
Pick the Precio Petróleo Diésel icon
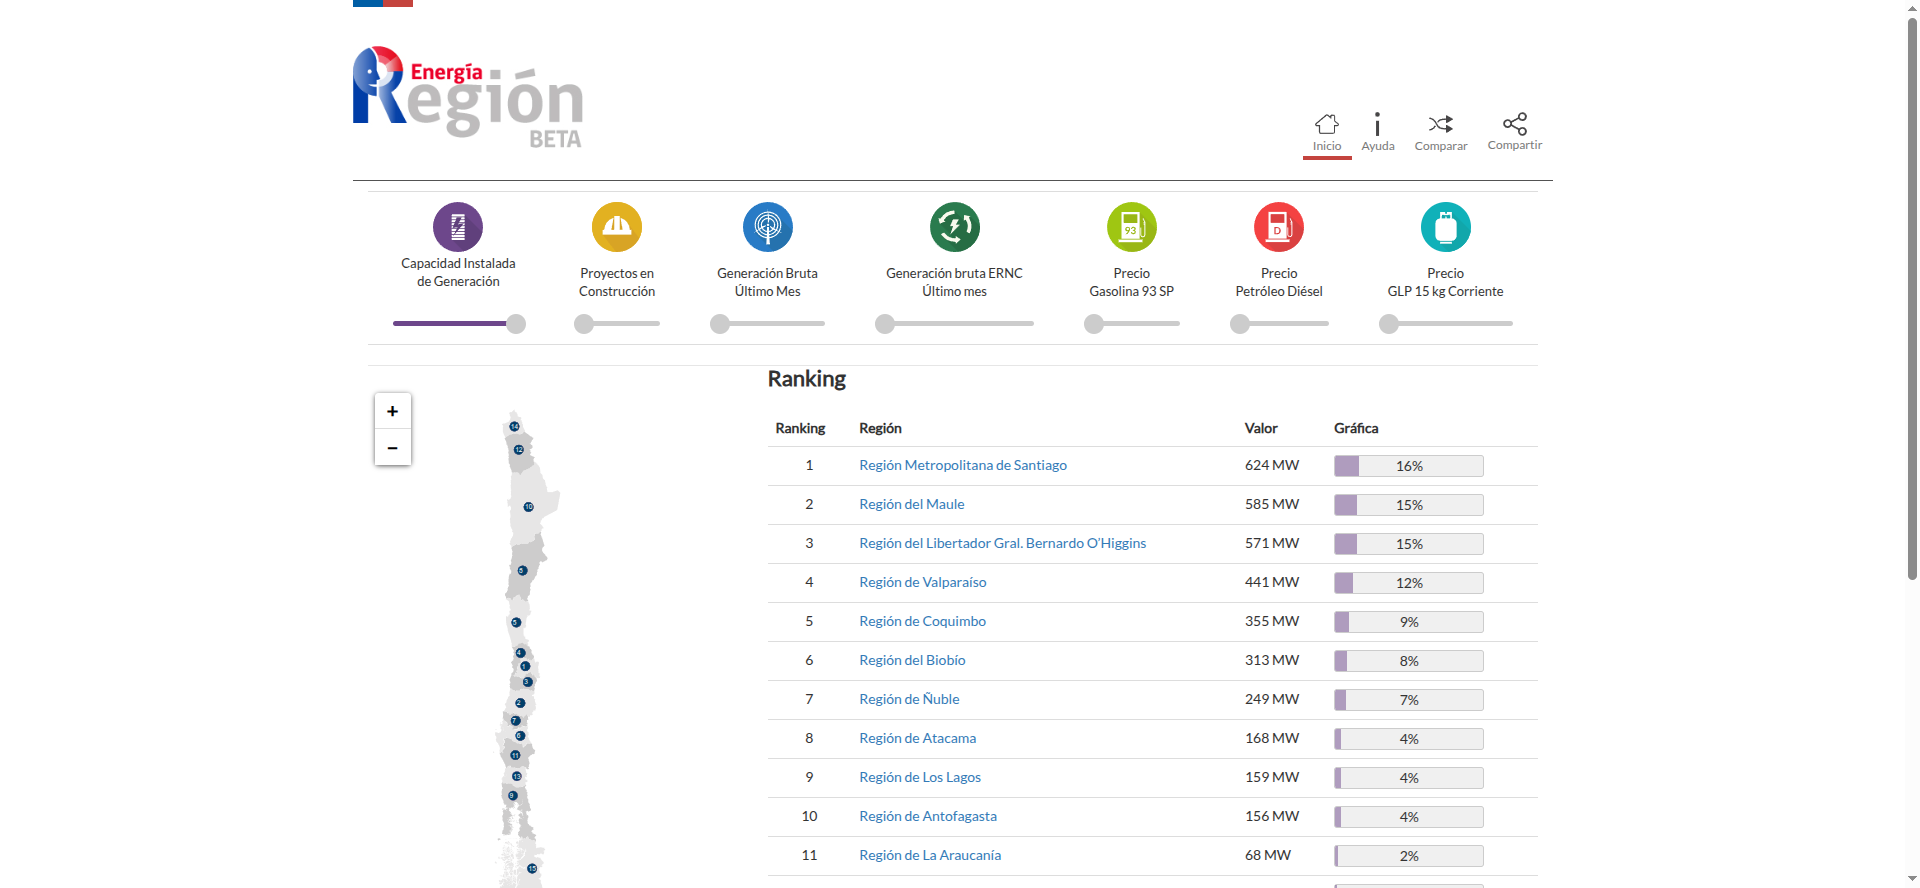pyautogui.click(x=1278, y=227)
